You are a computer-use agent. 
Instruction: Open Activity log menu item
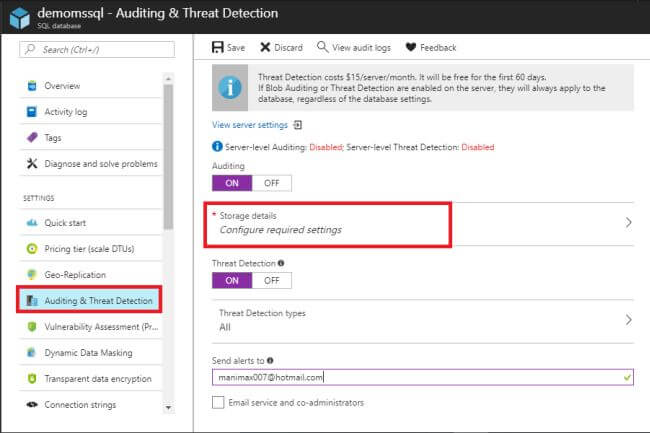[90, 111]
